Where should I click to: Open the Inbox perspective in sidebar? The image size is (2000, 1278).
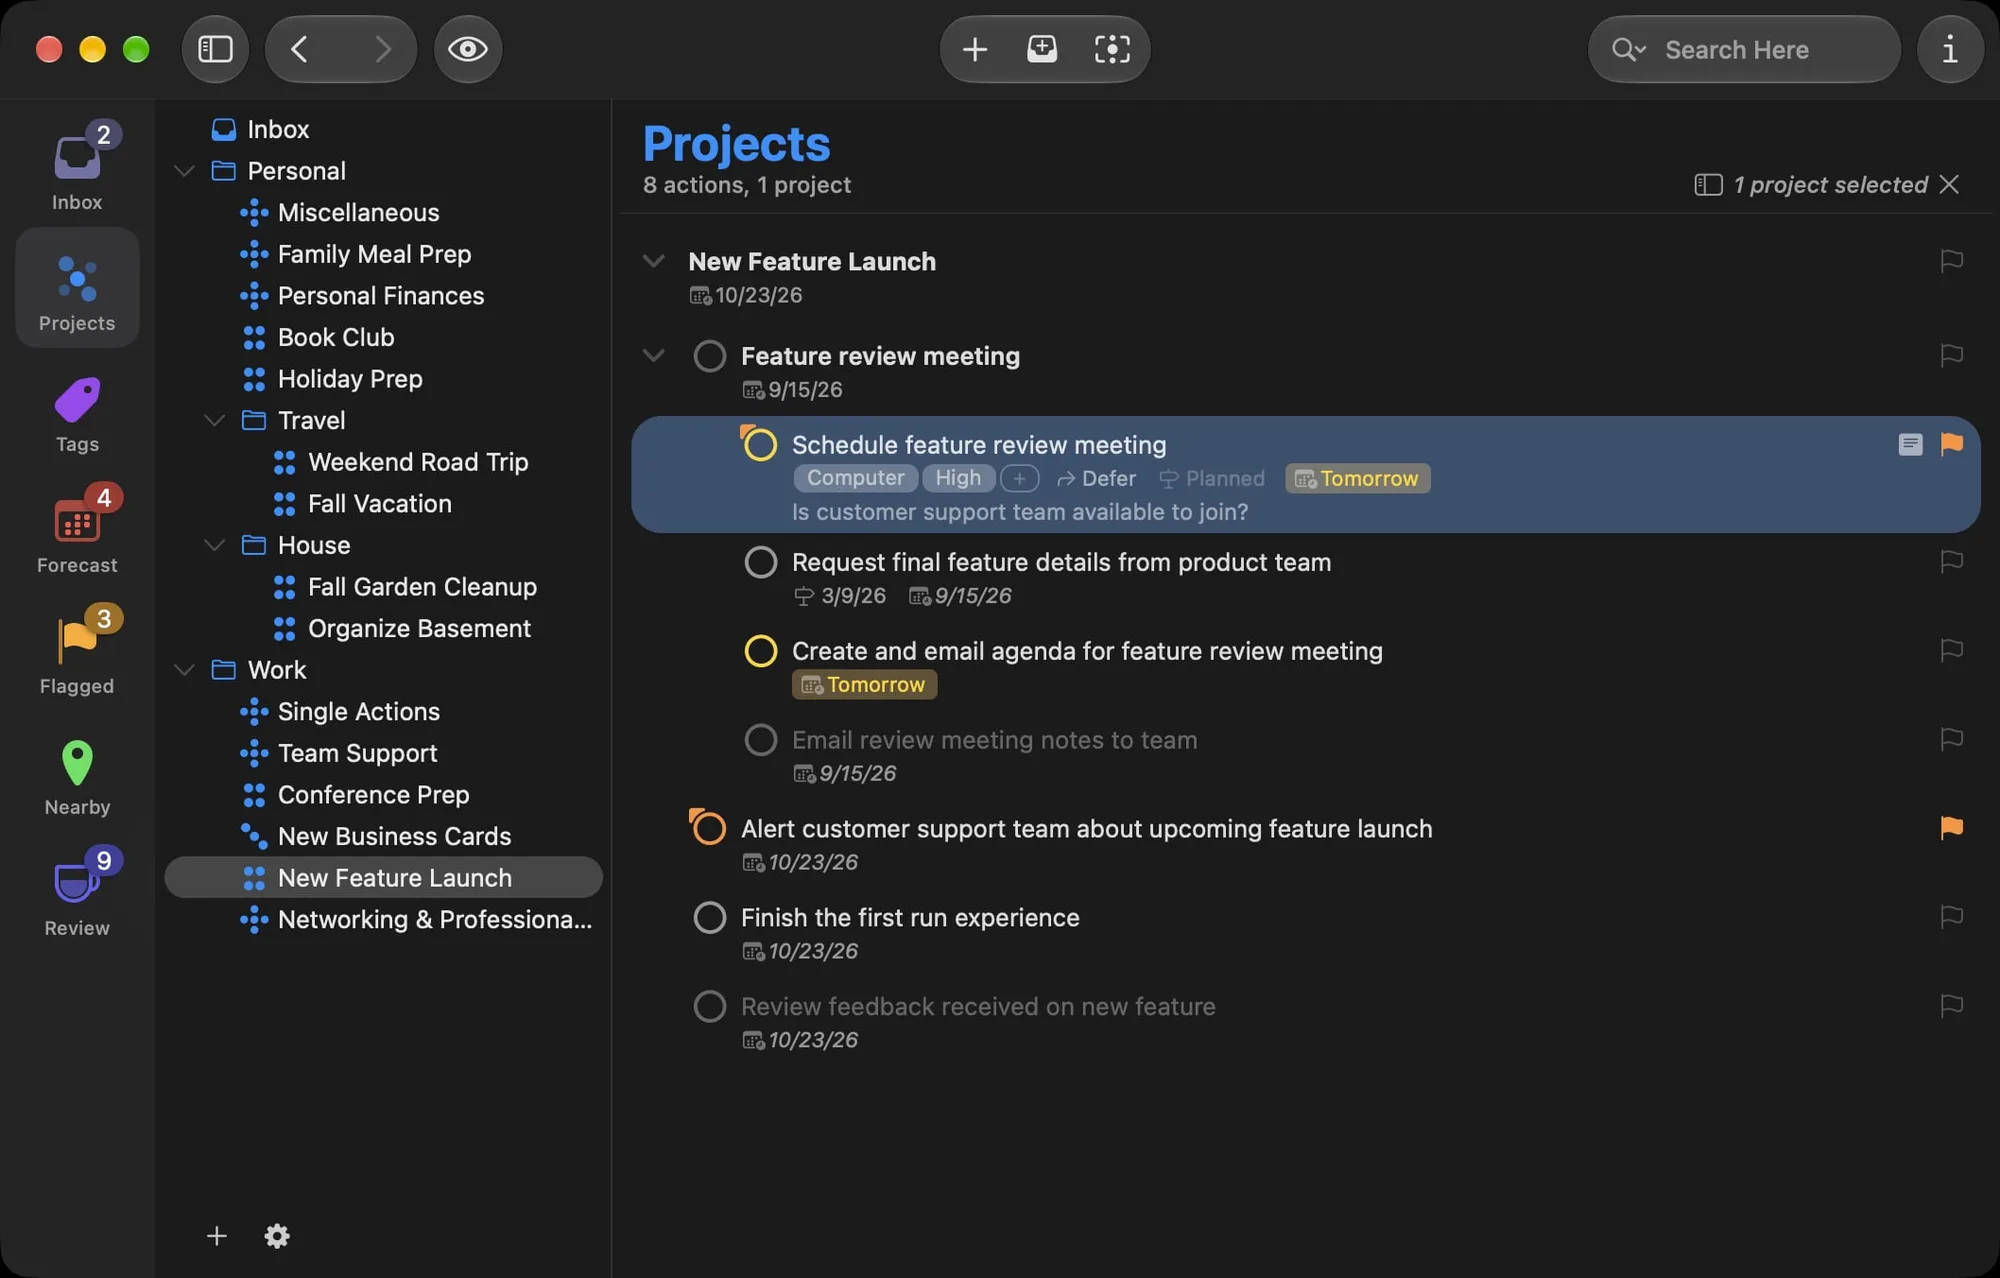tap(77, 167)
